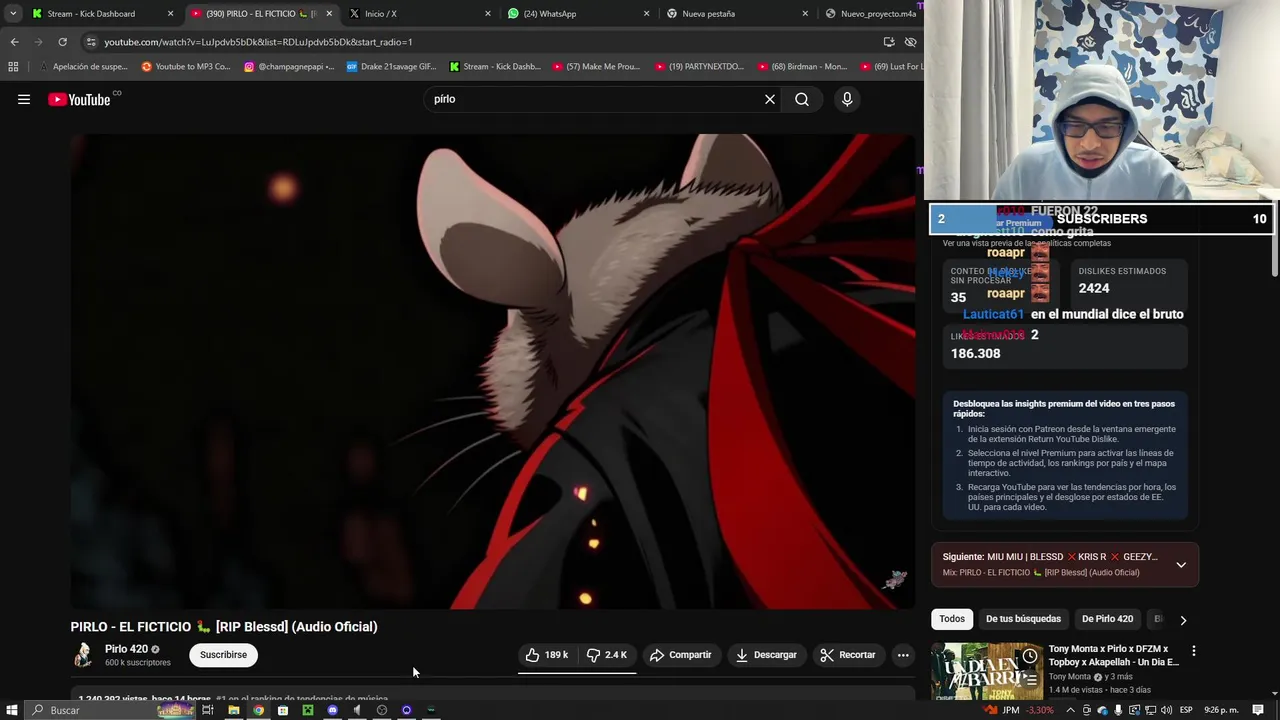1280x720 pixels.
Task: Open the 'Drake 21savage GIF' bookmark
Action: [392, 67]
